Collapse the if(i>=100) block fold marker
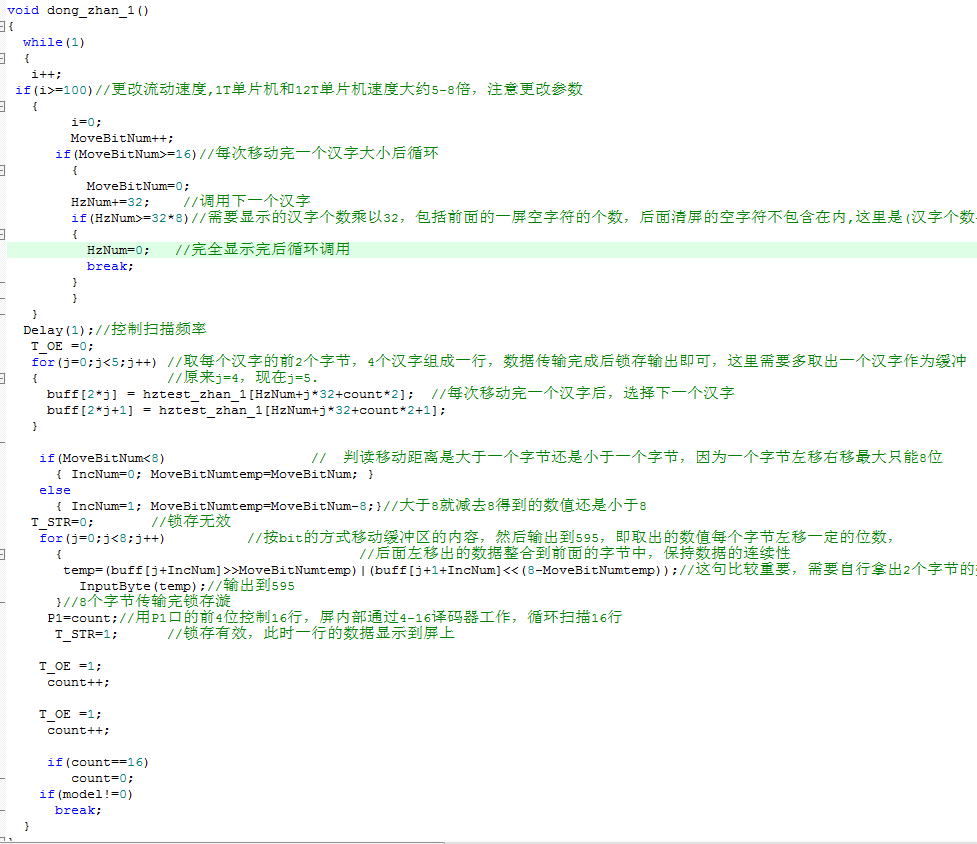 [2, 106]
